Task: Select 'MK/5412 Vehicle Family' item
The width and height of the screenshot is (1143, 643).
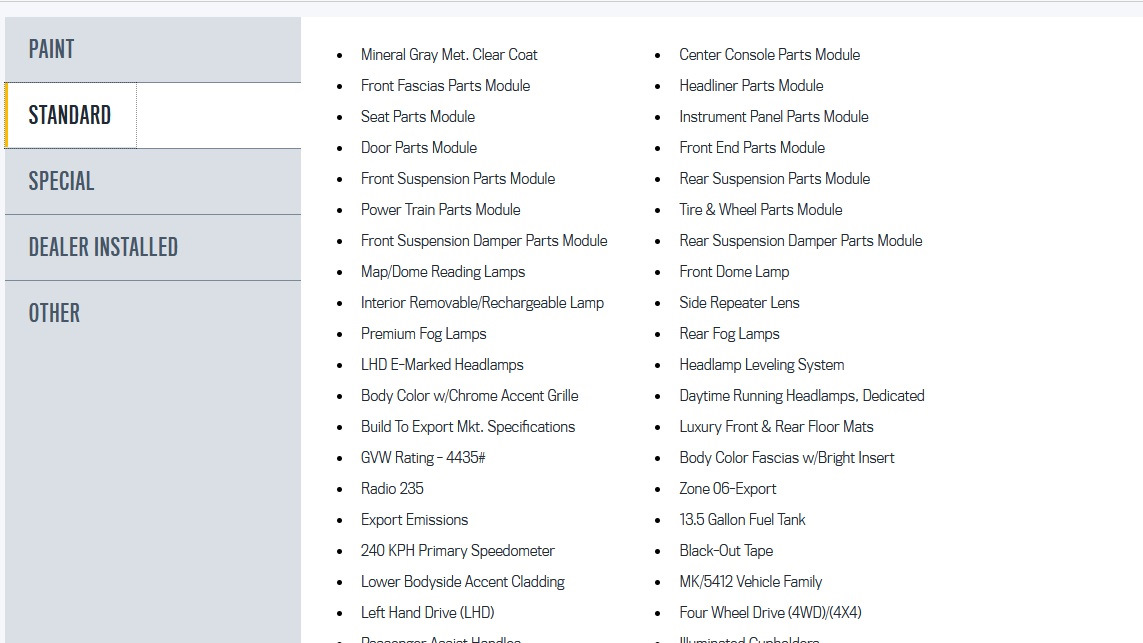Action: 751,582
